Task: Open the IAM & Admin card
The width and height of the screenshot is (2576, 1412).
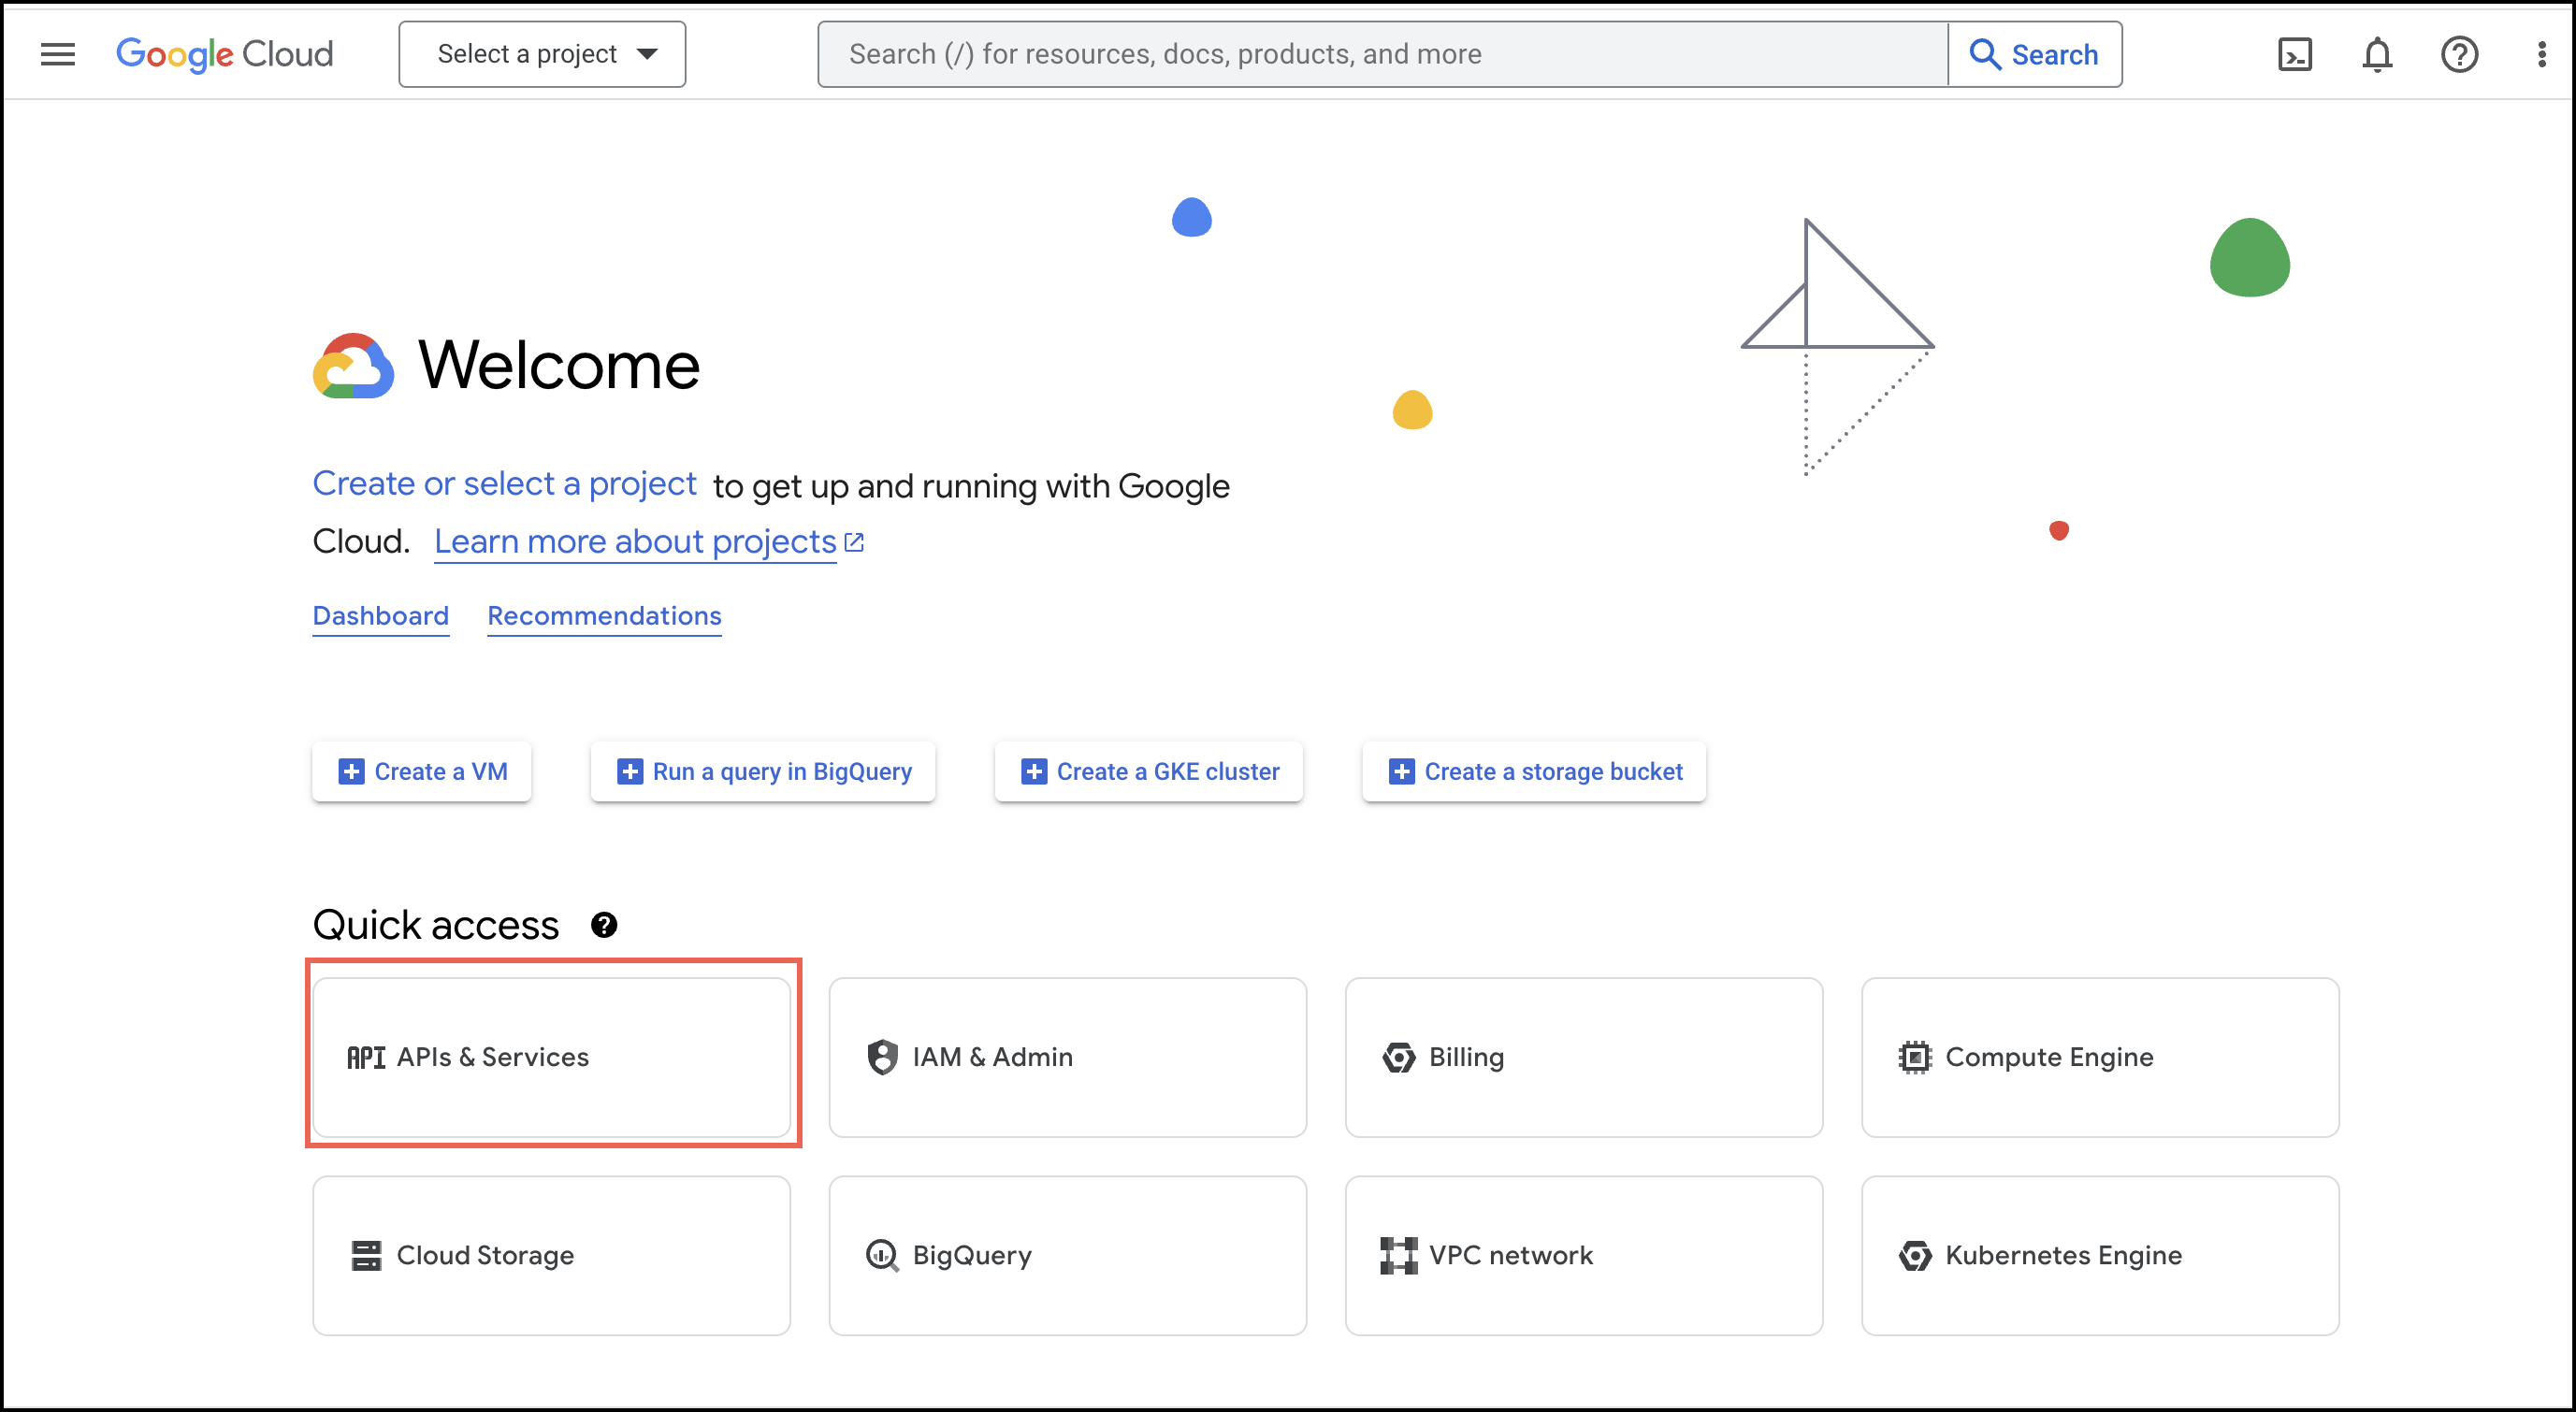Action: point(1067,1057)
